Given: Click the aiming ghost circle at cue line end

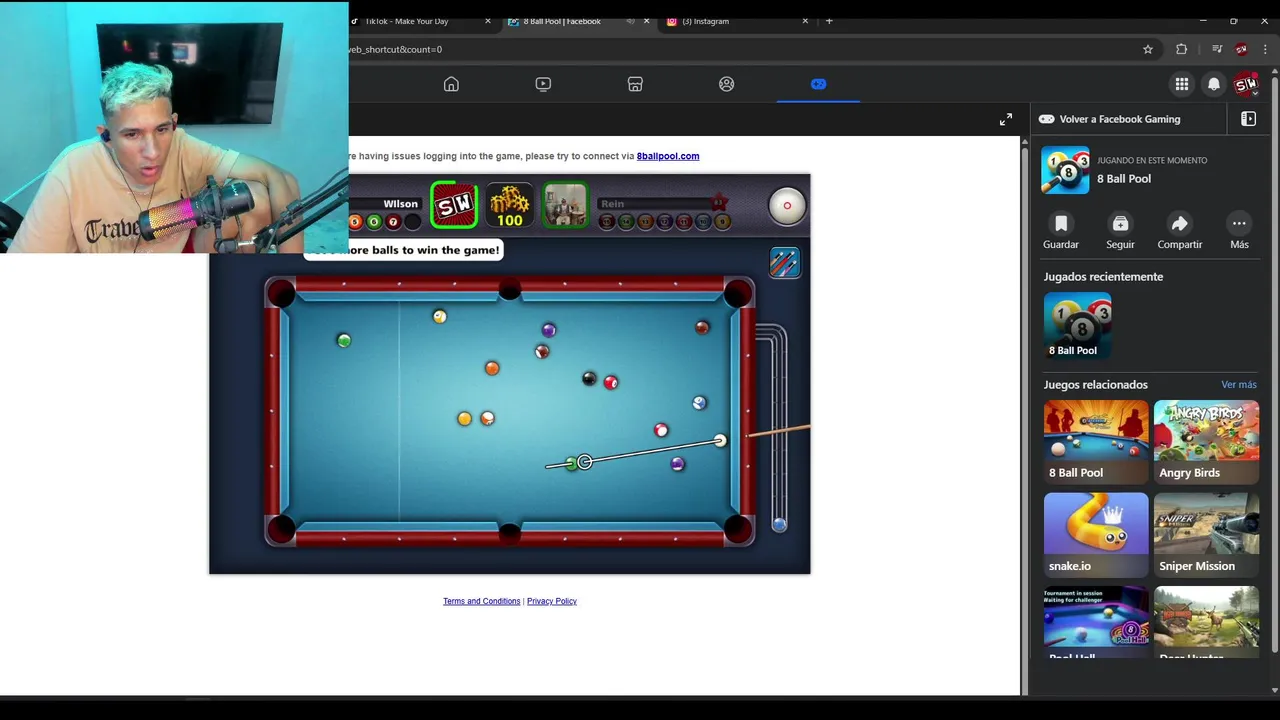Looking at the screenshot, I should [585, 461].
